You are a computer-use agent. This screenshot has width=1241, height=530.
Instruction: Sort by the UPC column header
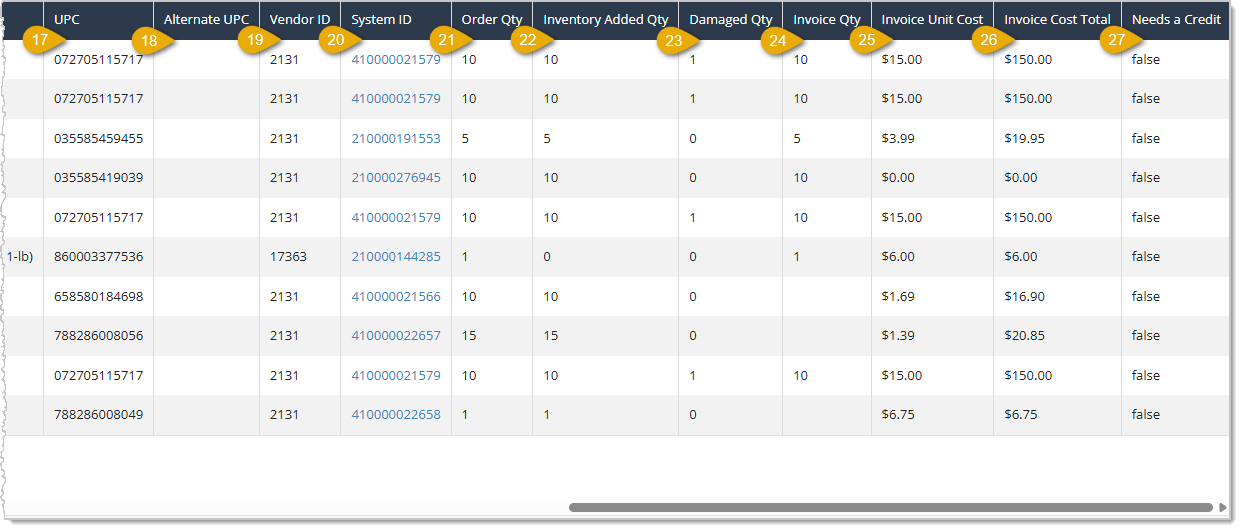[67, 19]
